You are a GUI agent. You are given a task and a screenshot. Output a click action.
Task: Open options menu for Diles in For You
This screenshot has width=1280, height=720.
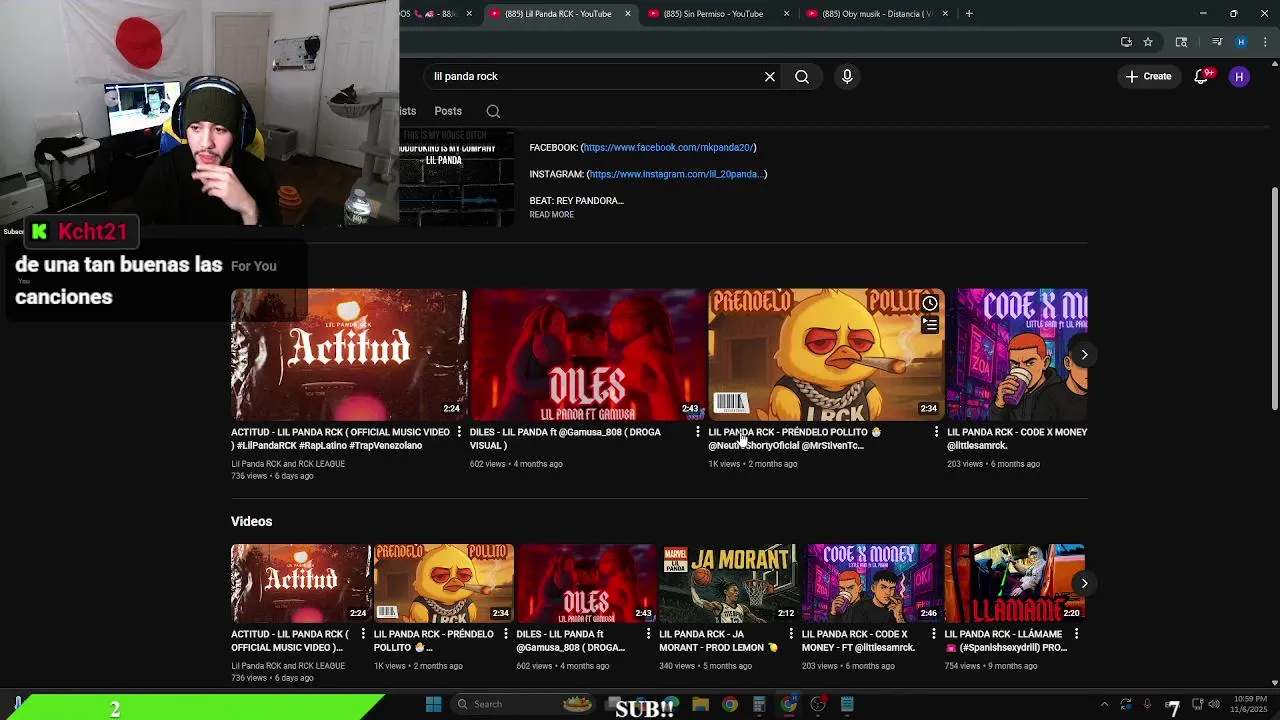pyautogui.click(x=698, y=432)
